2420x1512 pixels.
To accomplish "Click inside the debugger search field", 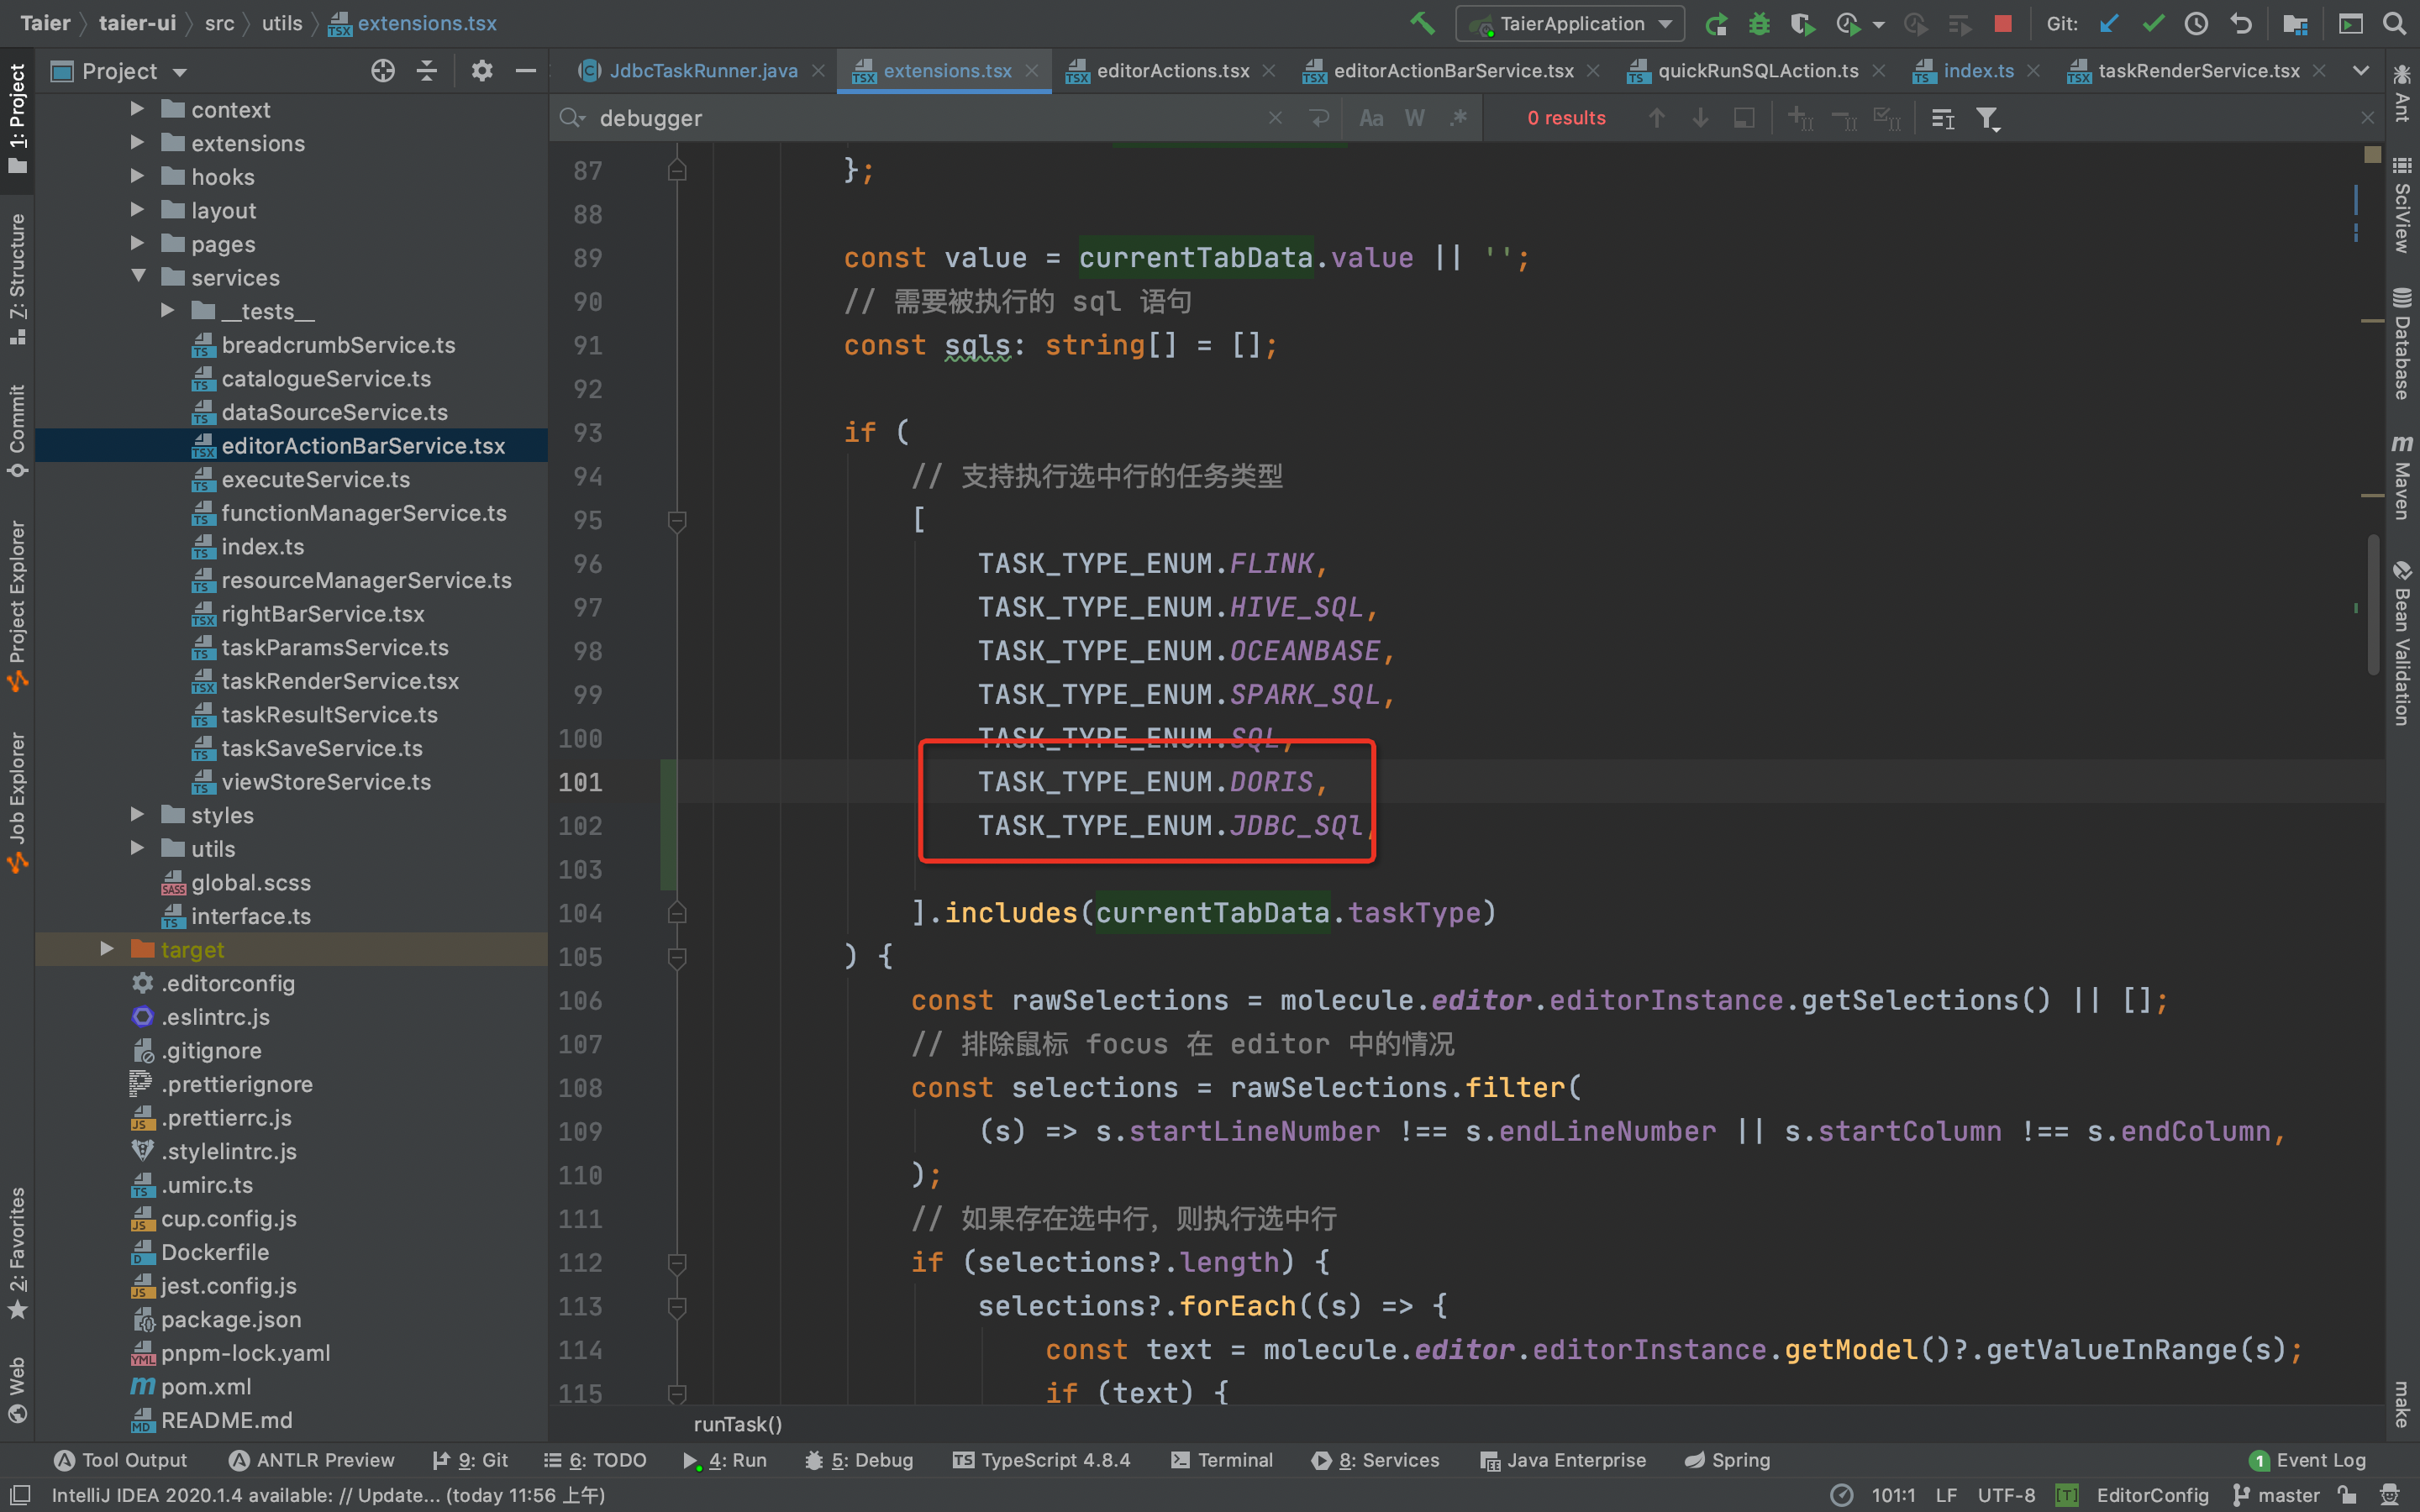I will tap(900, 118).
